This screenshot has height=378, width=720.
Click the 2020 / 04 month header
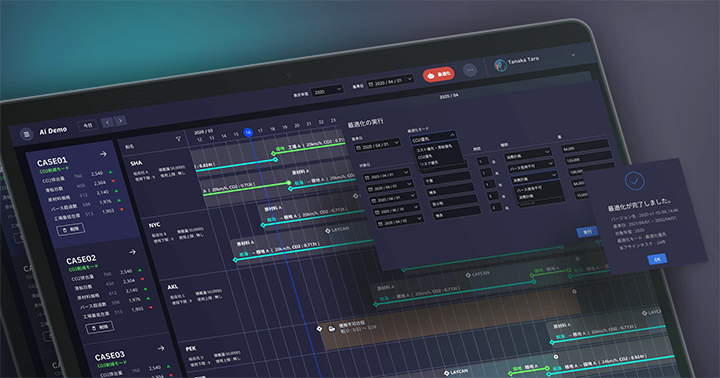point(449,96)
